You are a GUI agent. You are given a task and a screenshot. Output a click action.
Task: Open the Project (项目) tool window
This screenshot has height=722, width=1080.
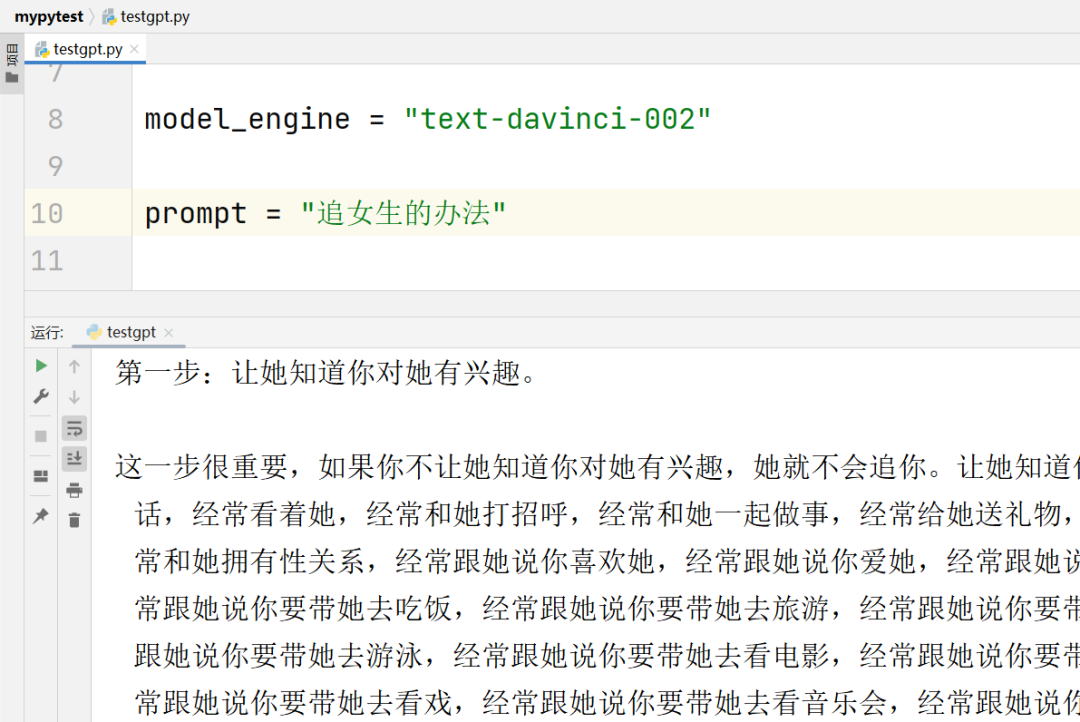coord(12,64)
